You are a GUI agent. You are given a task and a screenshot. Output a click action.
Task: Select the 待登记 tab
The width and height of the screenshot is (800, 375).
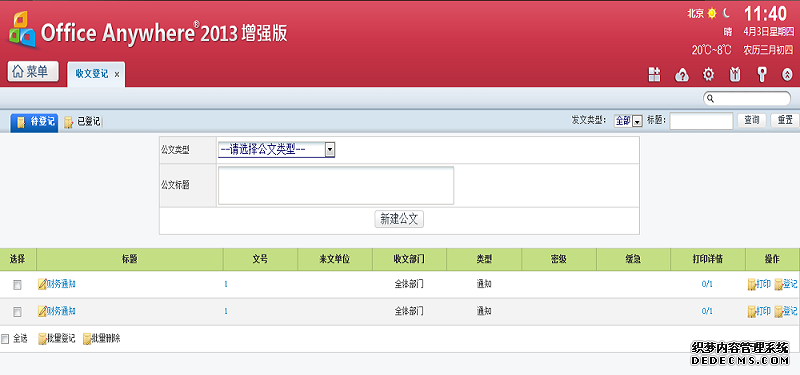[35, 122]
